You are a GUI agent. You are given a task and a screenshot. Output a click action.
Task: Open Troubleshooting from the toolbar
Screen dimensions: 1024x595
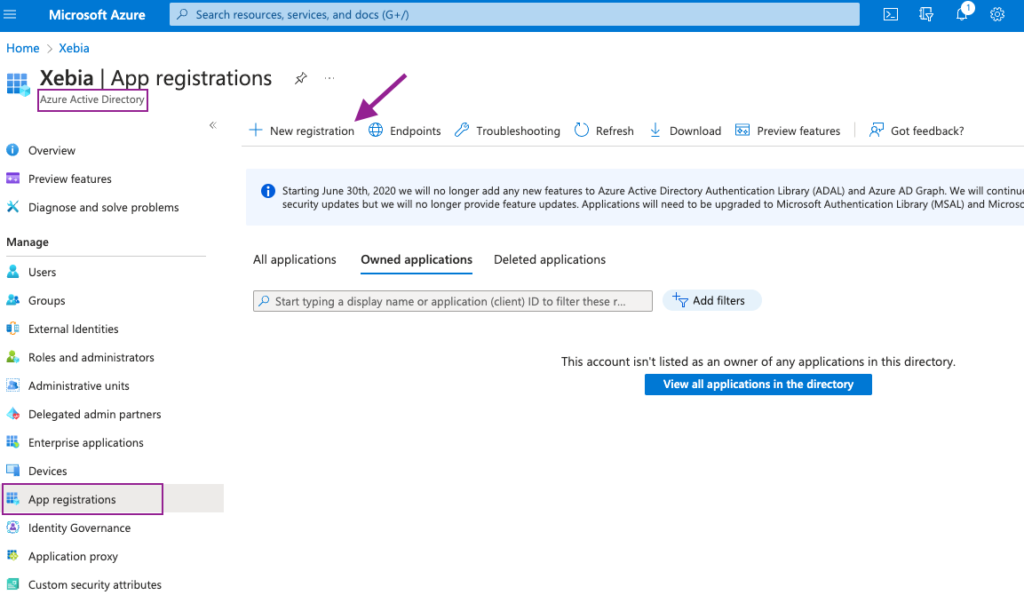(507, 131)
